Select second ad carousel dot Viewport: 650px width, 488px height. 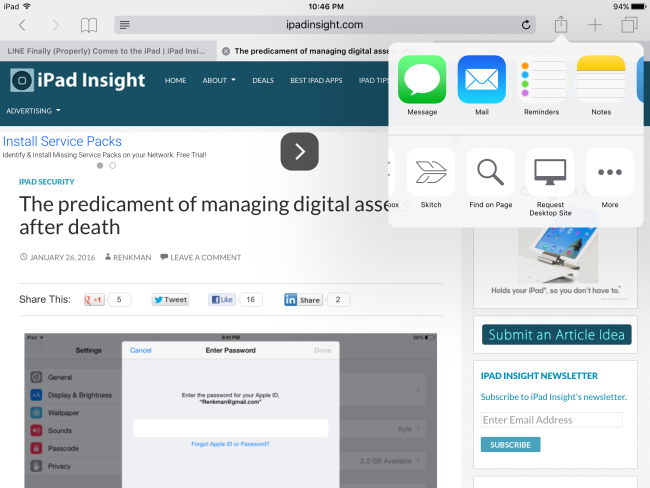tap(113, 165)
